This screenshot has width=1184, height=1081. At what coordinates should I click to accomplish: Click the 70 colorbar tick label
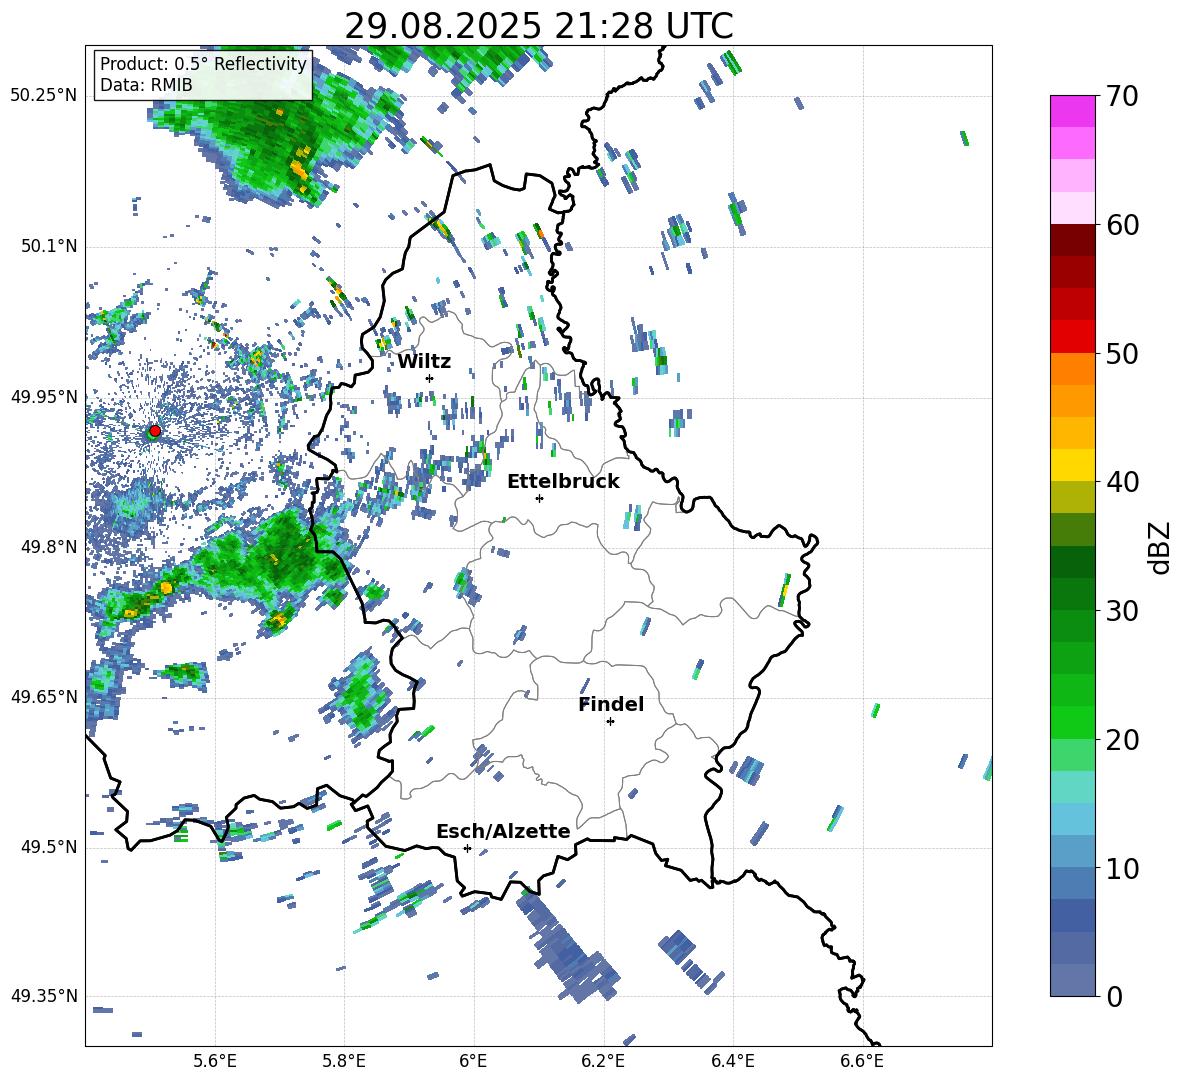click(1121, 97)
